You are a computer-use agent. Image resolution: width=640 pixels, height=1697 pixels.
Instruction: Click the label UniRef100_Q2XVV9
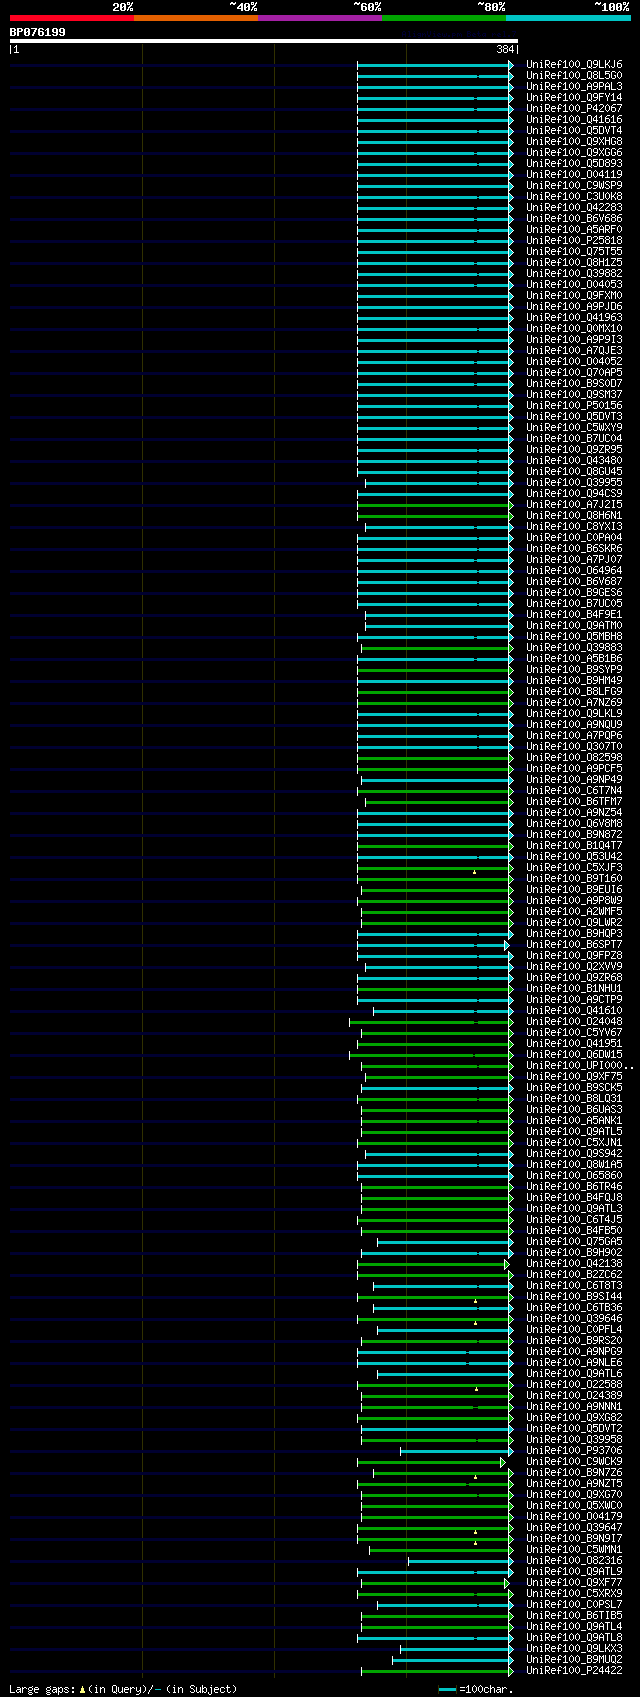[x=574, y=966]
